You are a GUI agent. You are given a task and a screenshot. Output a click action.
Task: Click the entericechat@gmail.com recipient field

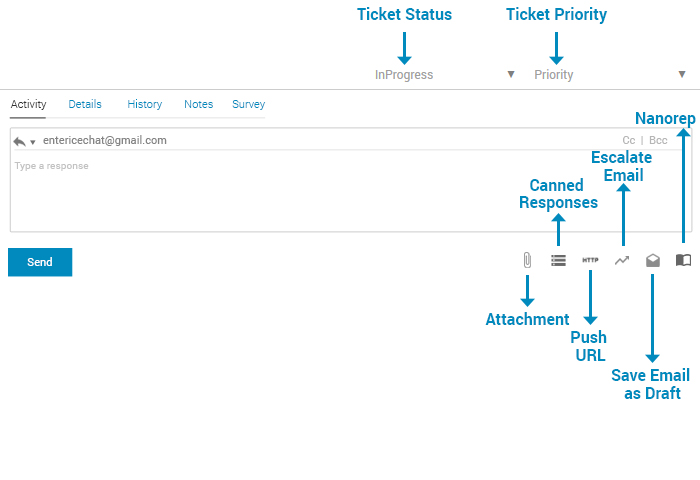[105, 141]
